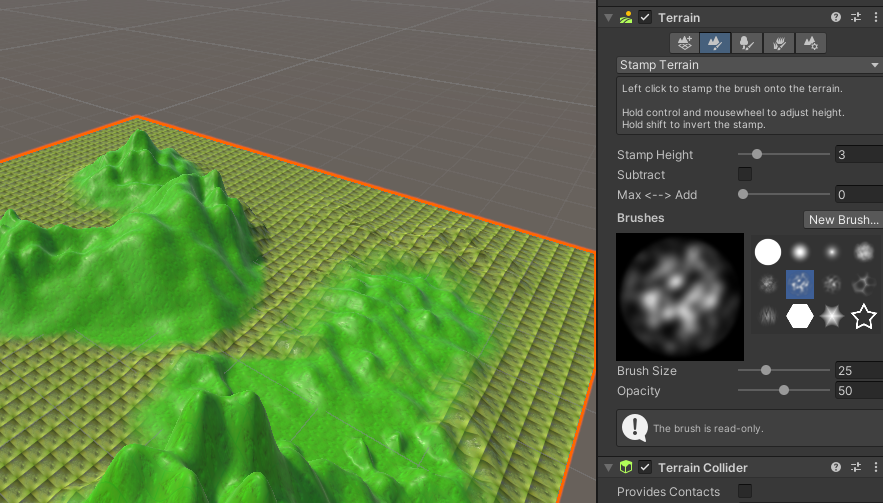Click the Stamp Height value field
Viewport: 883px width, 503px height.
click(x=859, y=154)
